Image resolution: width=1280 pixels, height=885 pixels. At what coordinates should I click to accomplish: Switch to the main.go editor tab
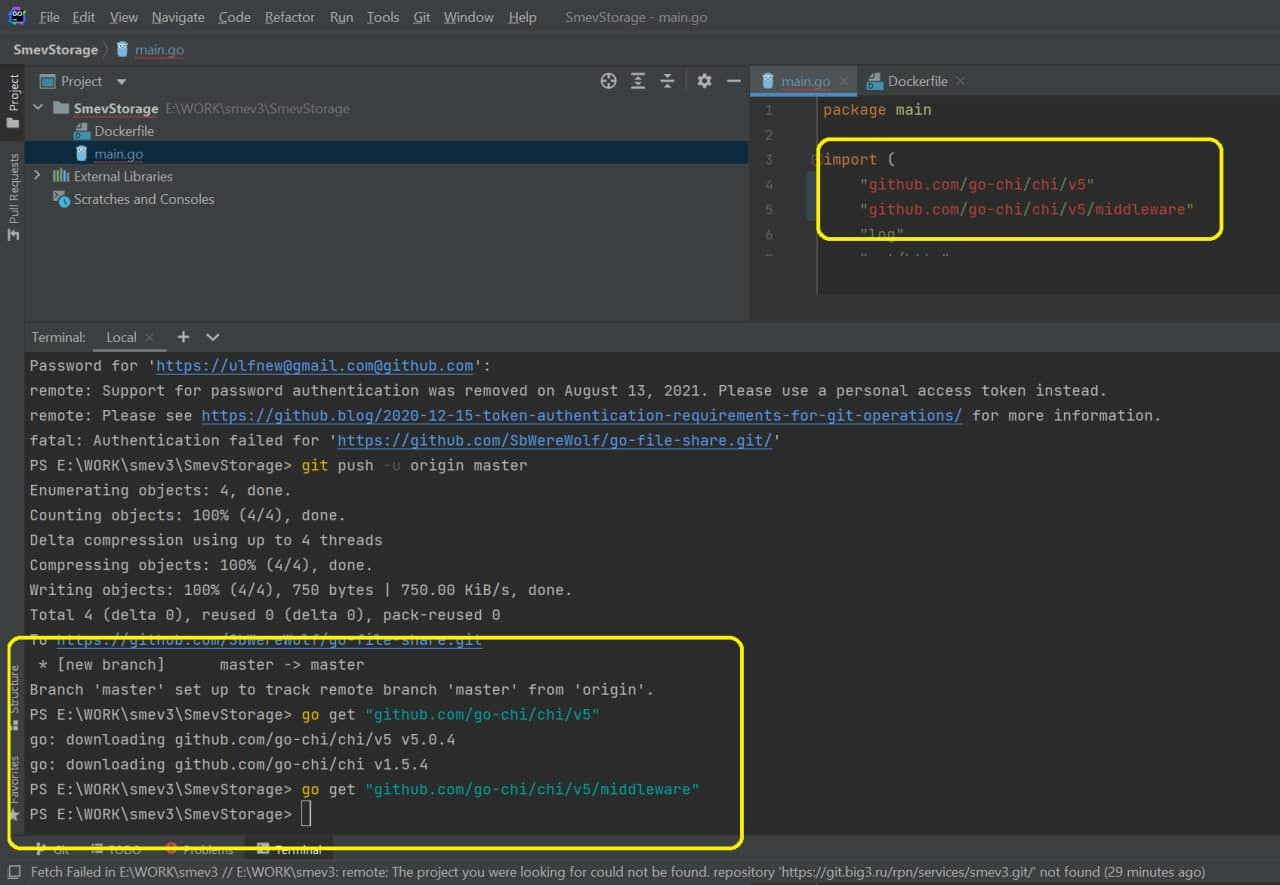pos(804,81)
